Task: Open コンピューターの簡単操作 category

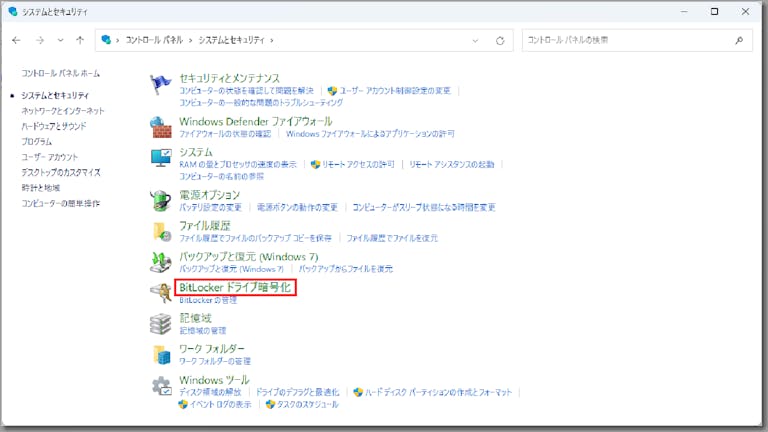Action: click(x=60, y=203)
